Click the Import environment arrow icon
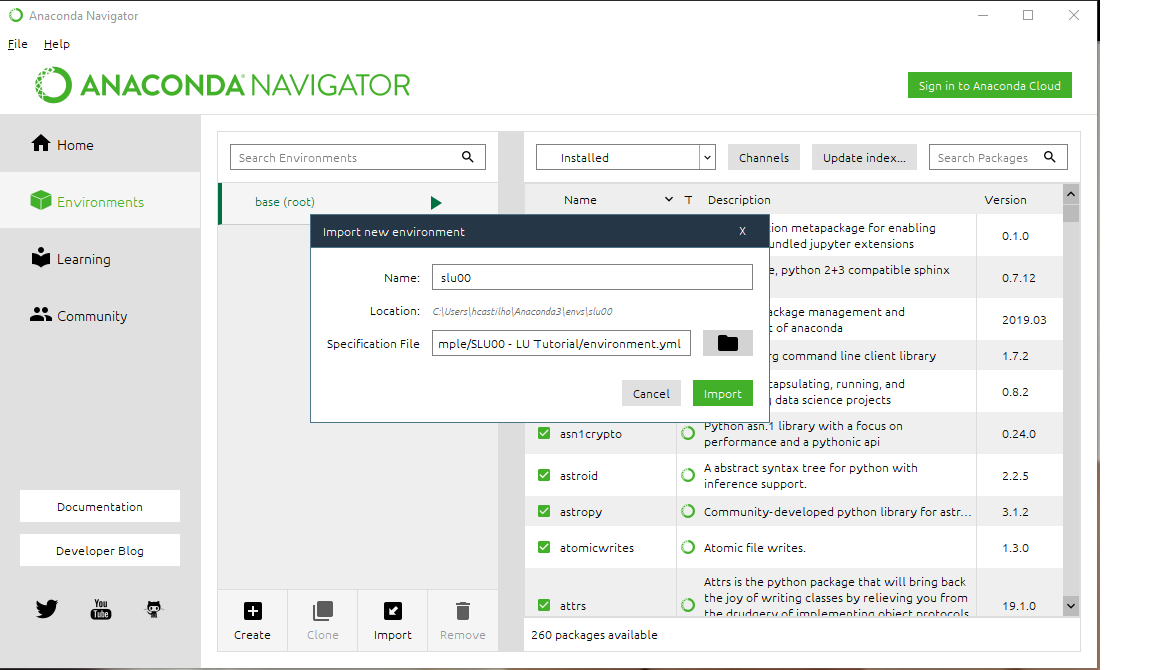1152x670 pixels. [393, 611]
